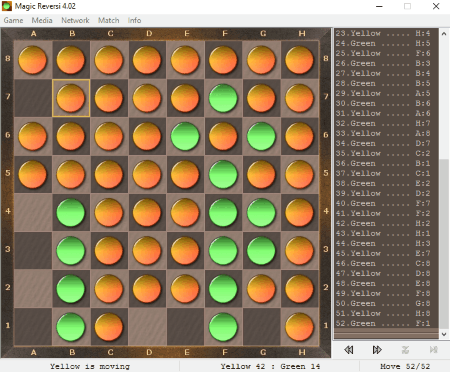The height and width of the screenshot is (372, 450).
Task: Open the Network menu
Action: click(75, 20)
